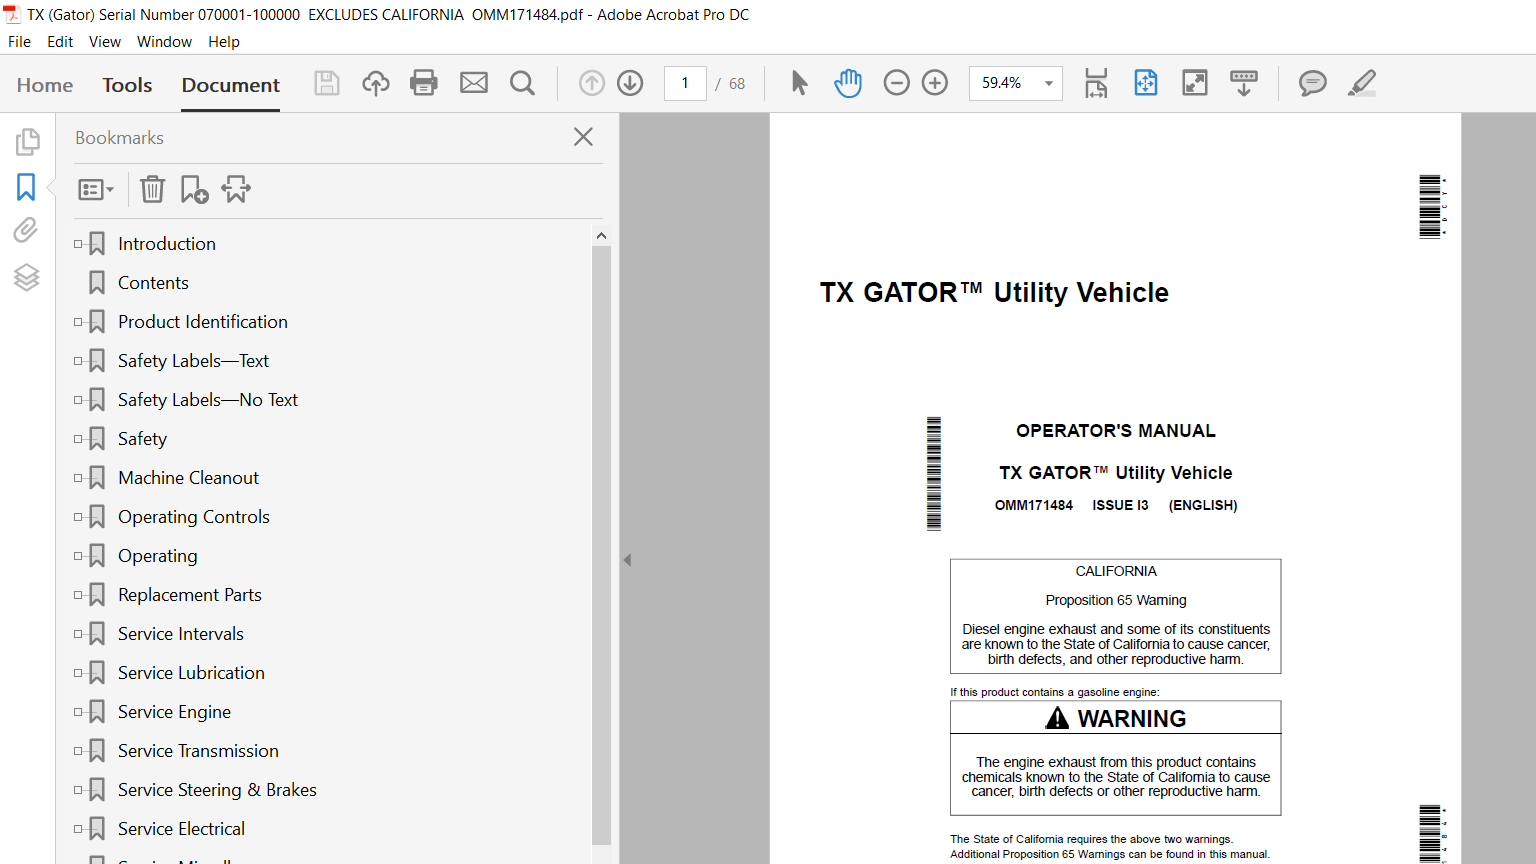Open the Edit menu

point(60,42)
